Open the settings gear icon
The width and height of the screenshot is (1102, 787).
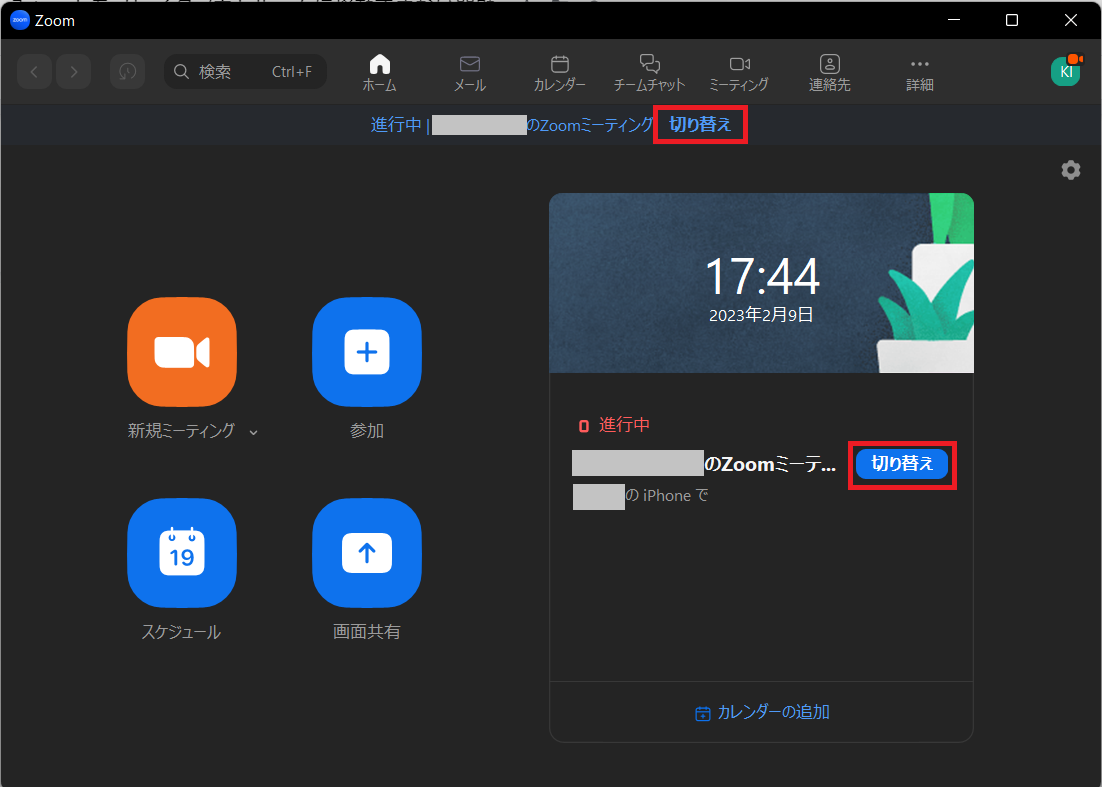coord(1071,170)
